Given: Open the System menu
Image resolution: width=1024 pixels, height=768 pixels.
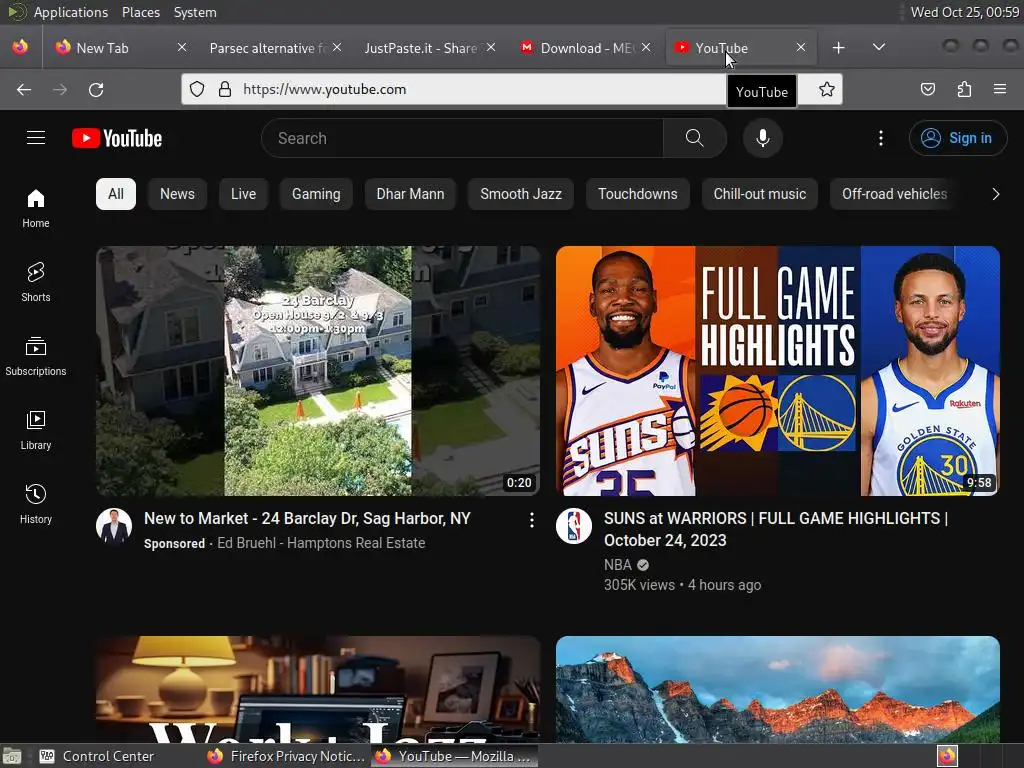Looking at the screenshot, I should coord(195,12).
